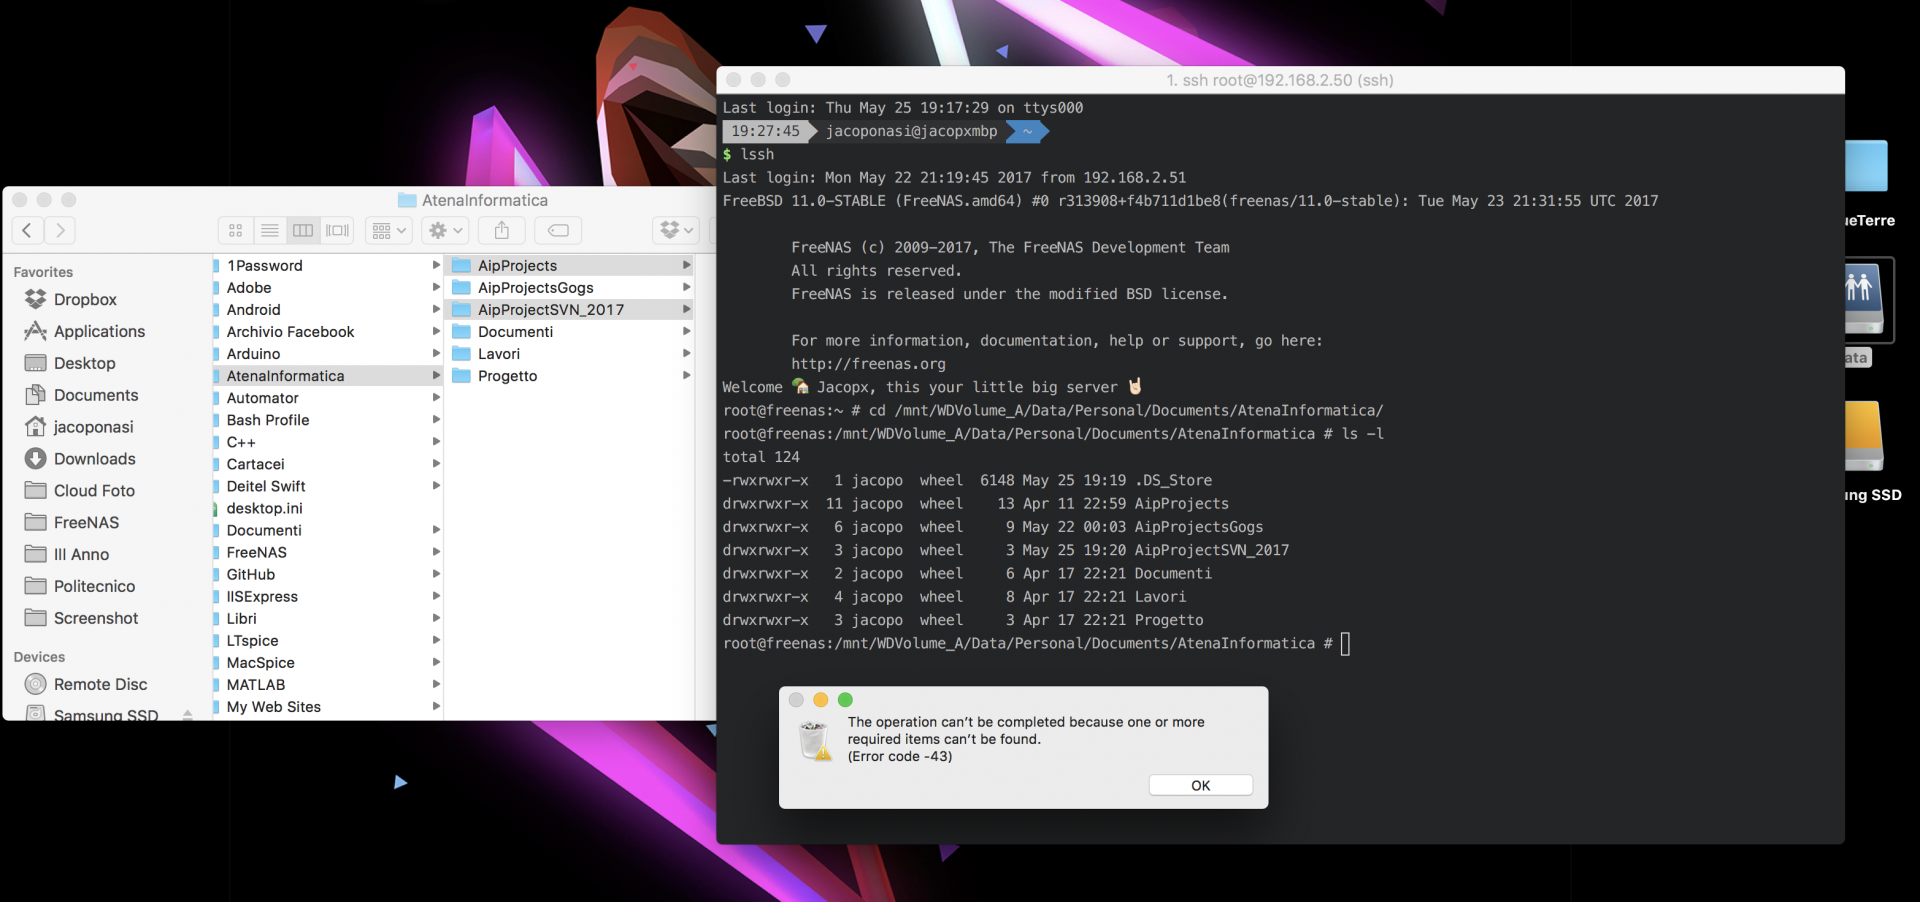Expand the arrow next to Archivio Facebook
Viewport: 1920px width, 902px height.
tap(436, 332)
